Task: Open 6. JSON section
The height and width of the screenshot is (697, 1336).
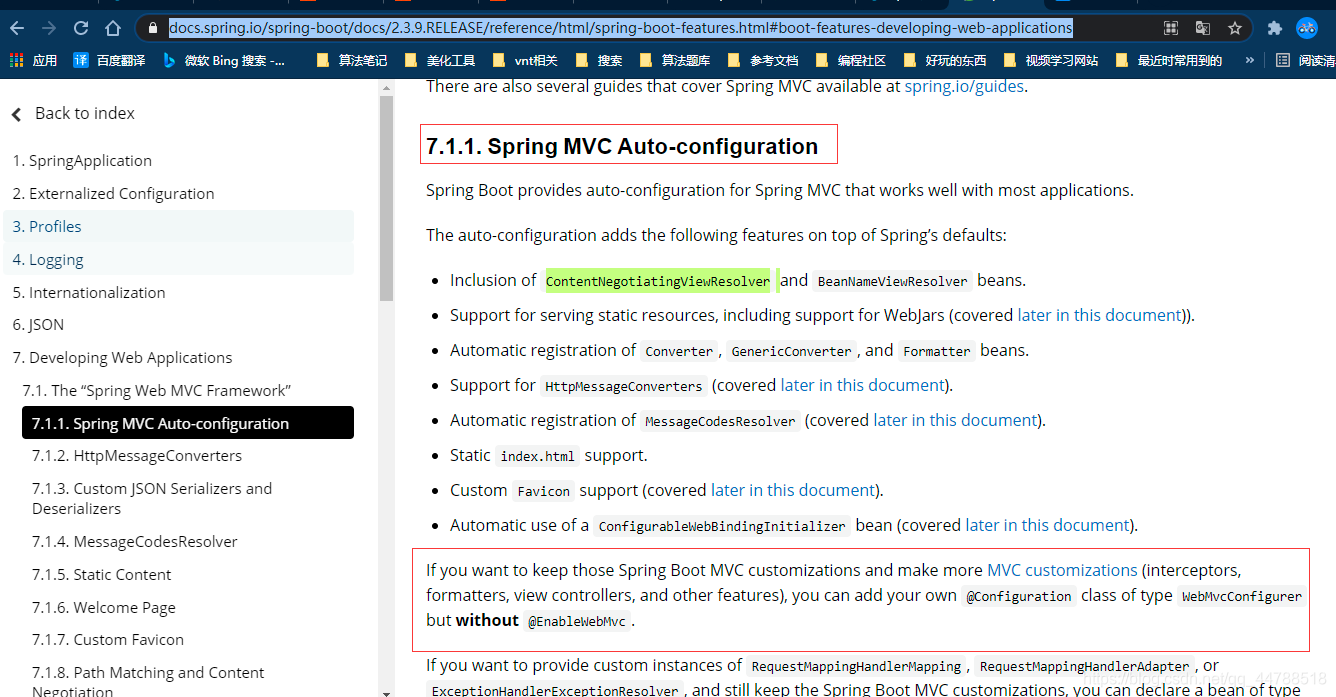Action: click(x=38, y=325)
